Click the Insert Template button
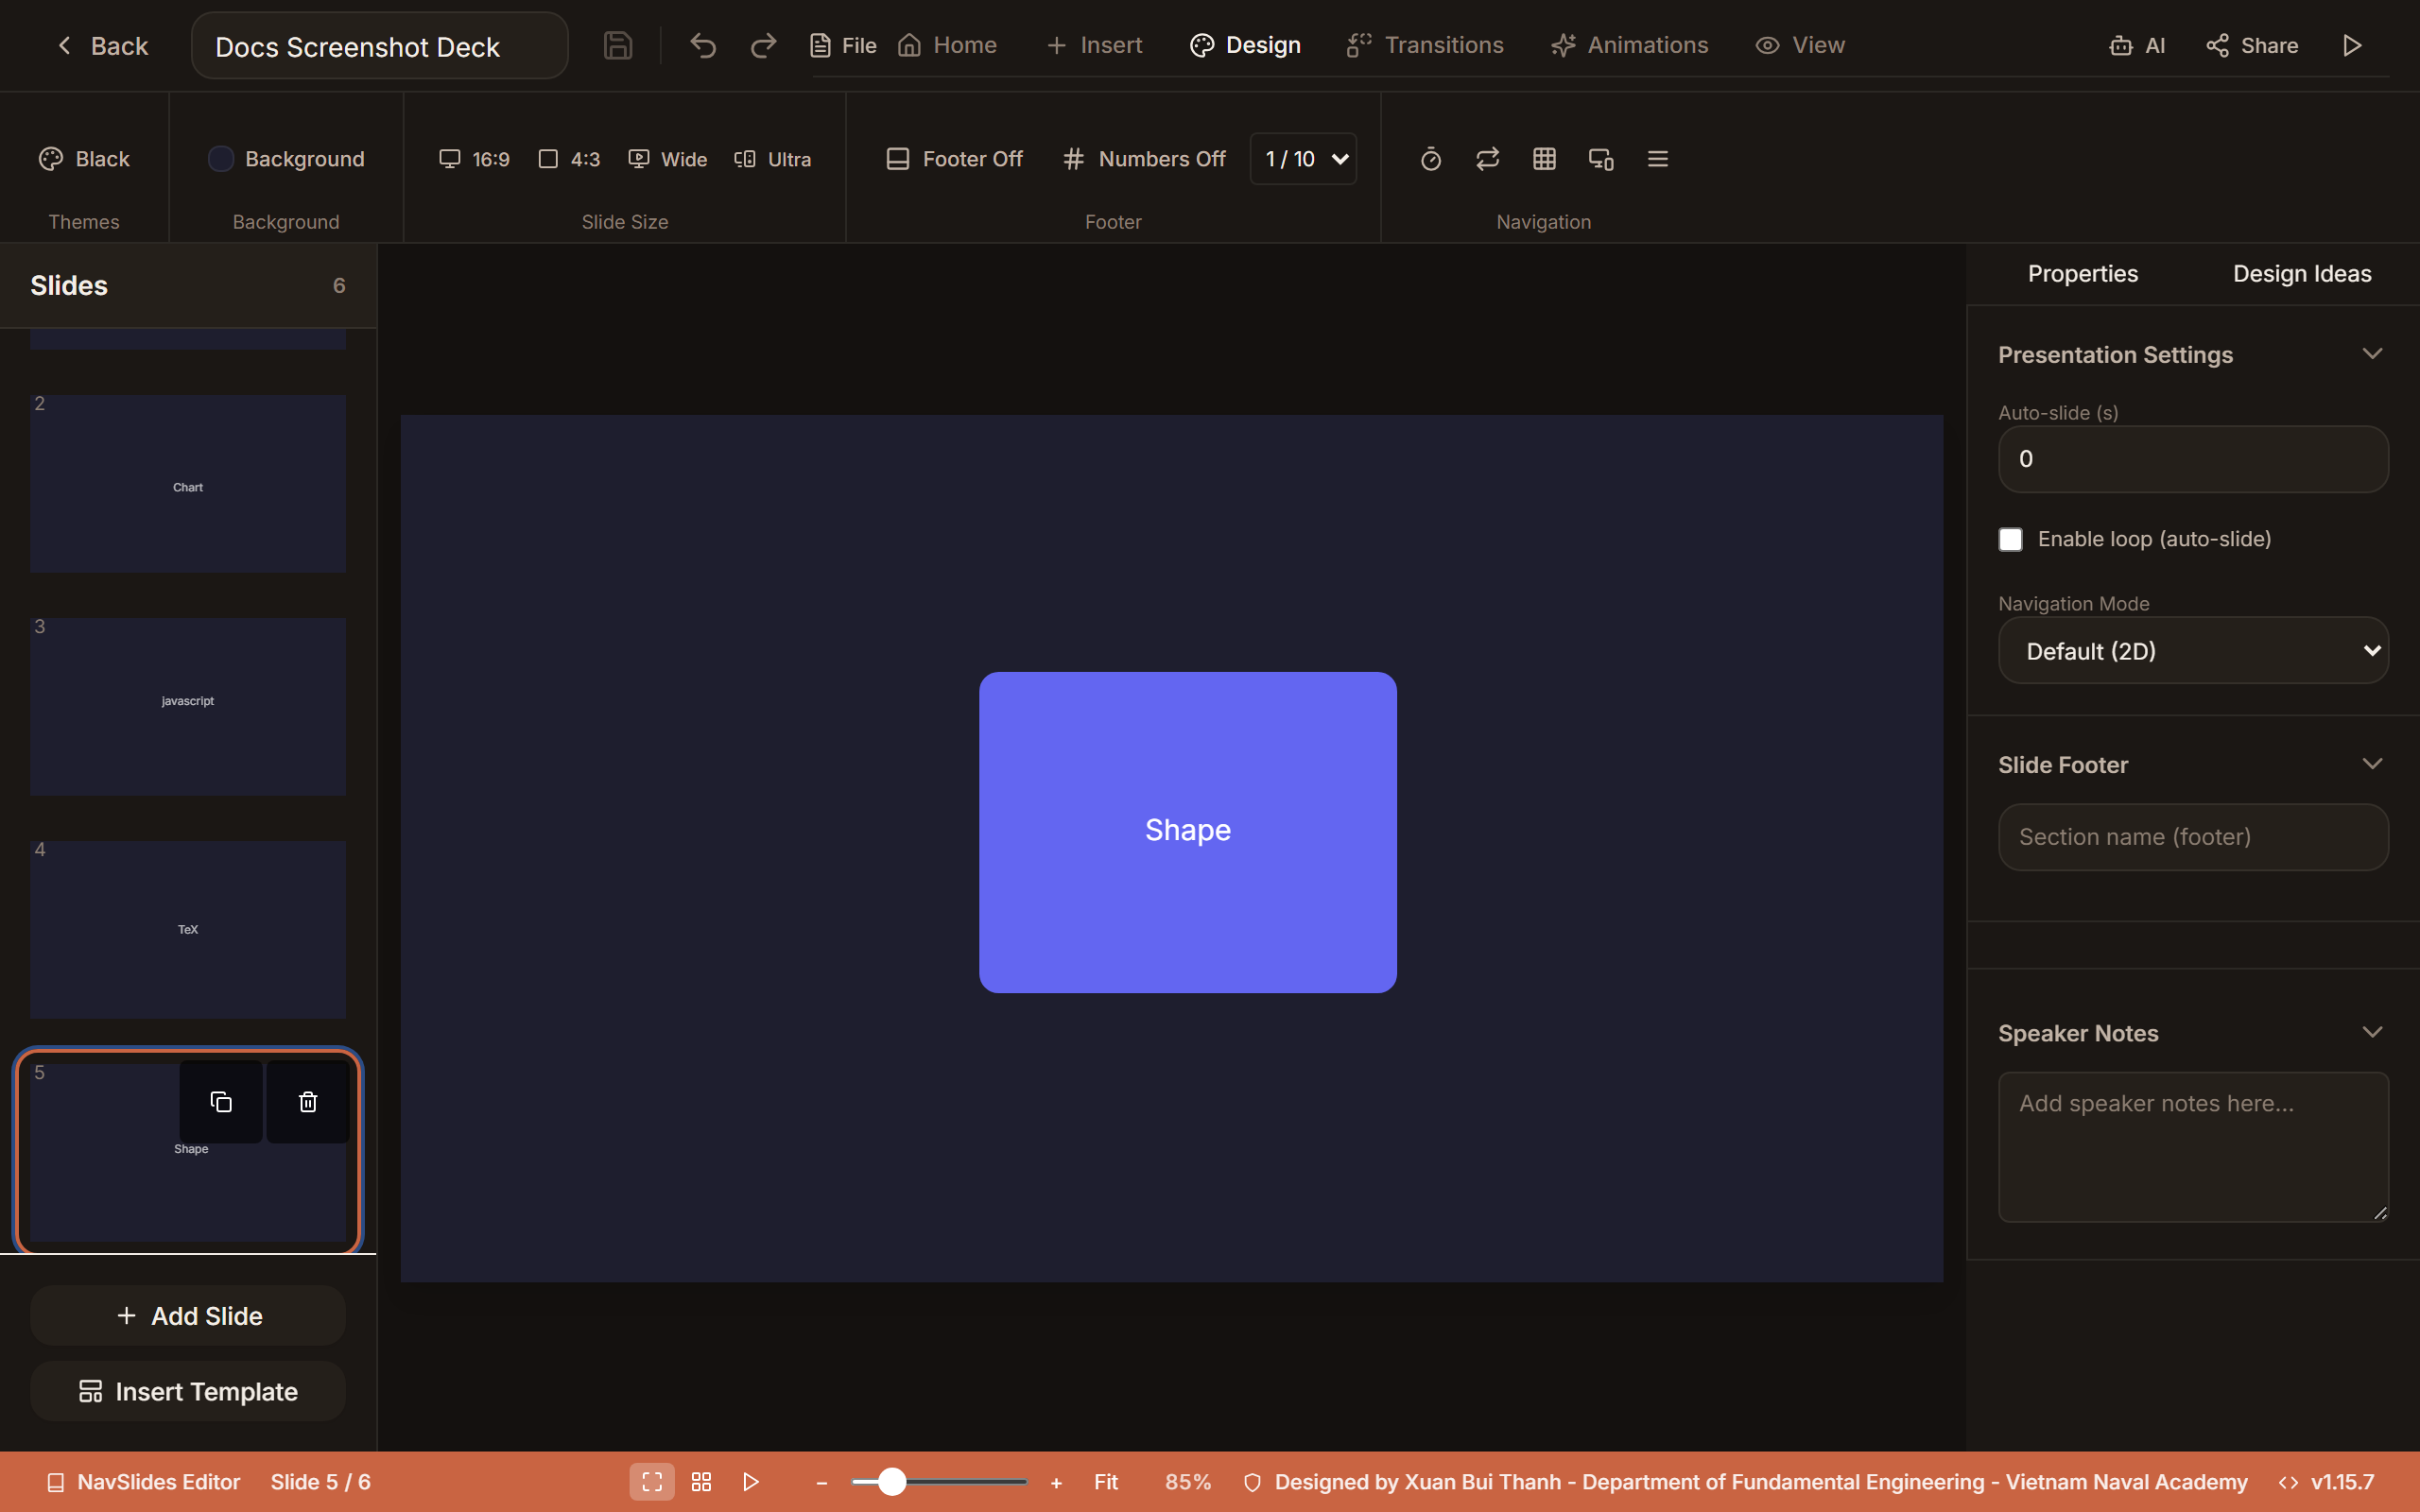Image resolution: width=2420 pixels, height=1512 pixels. [x=188, y=1392]
